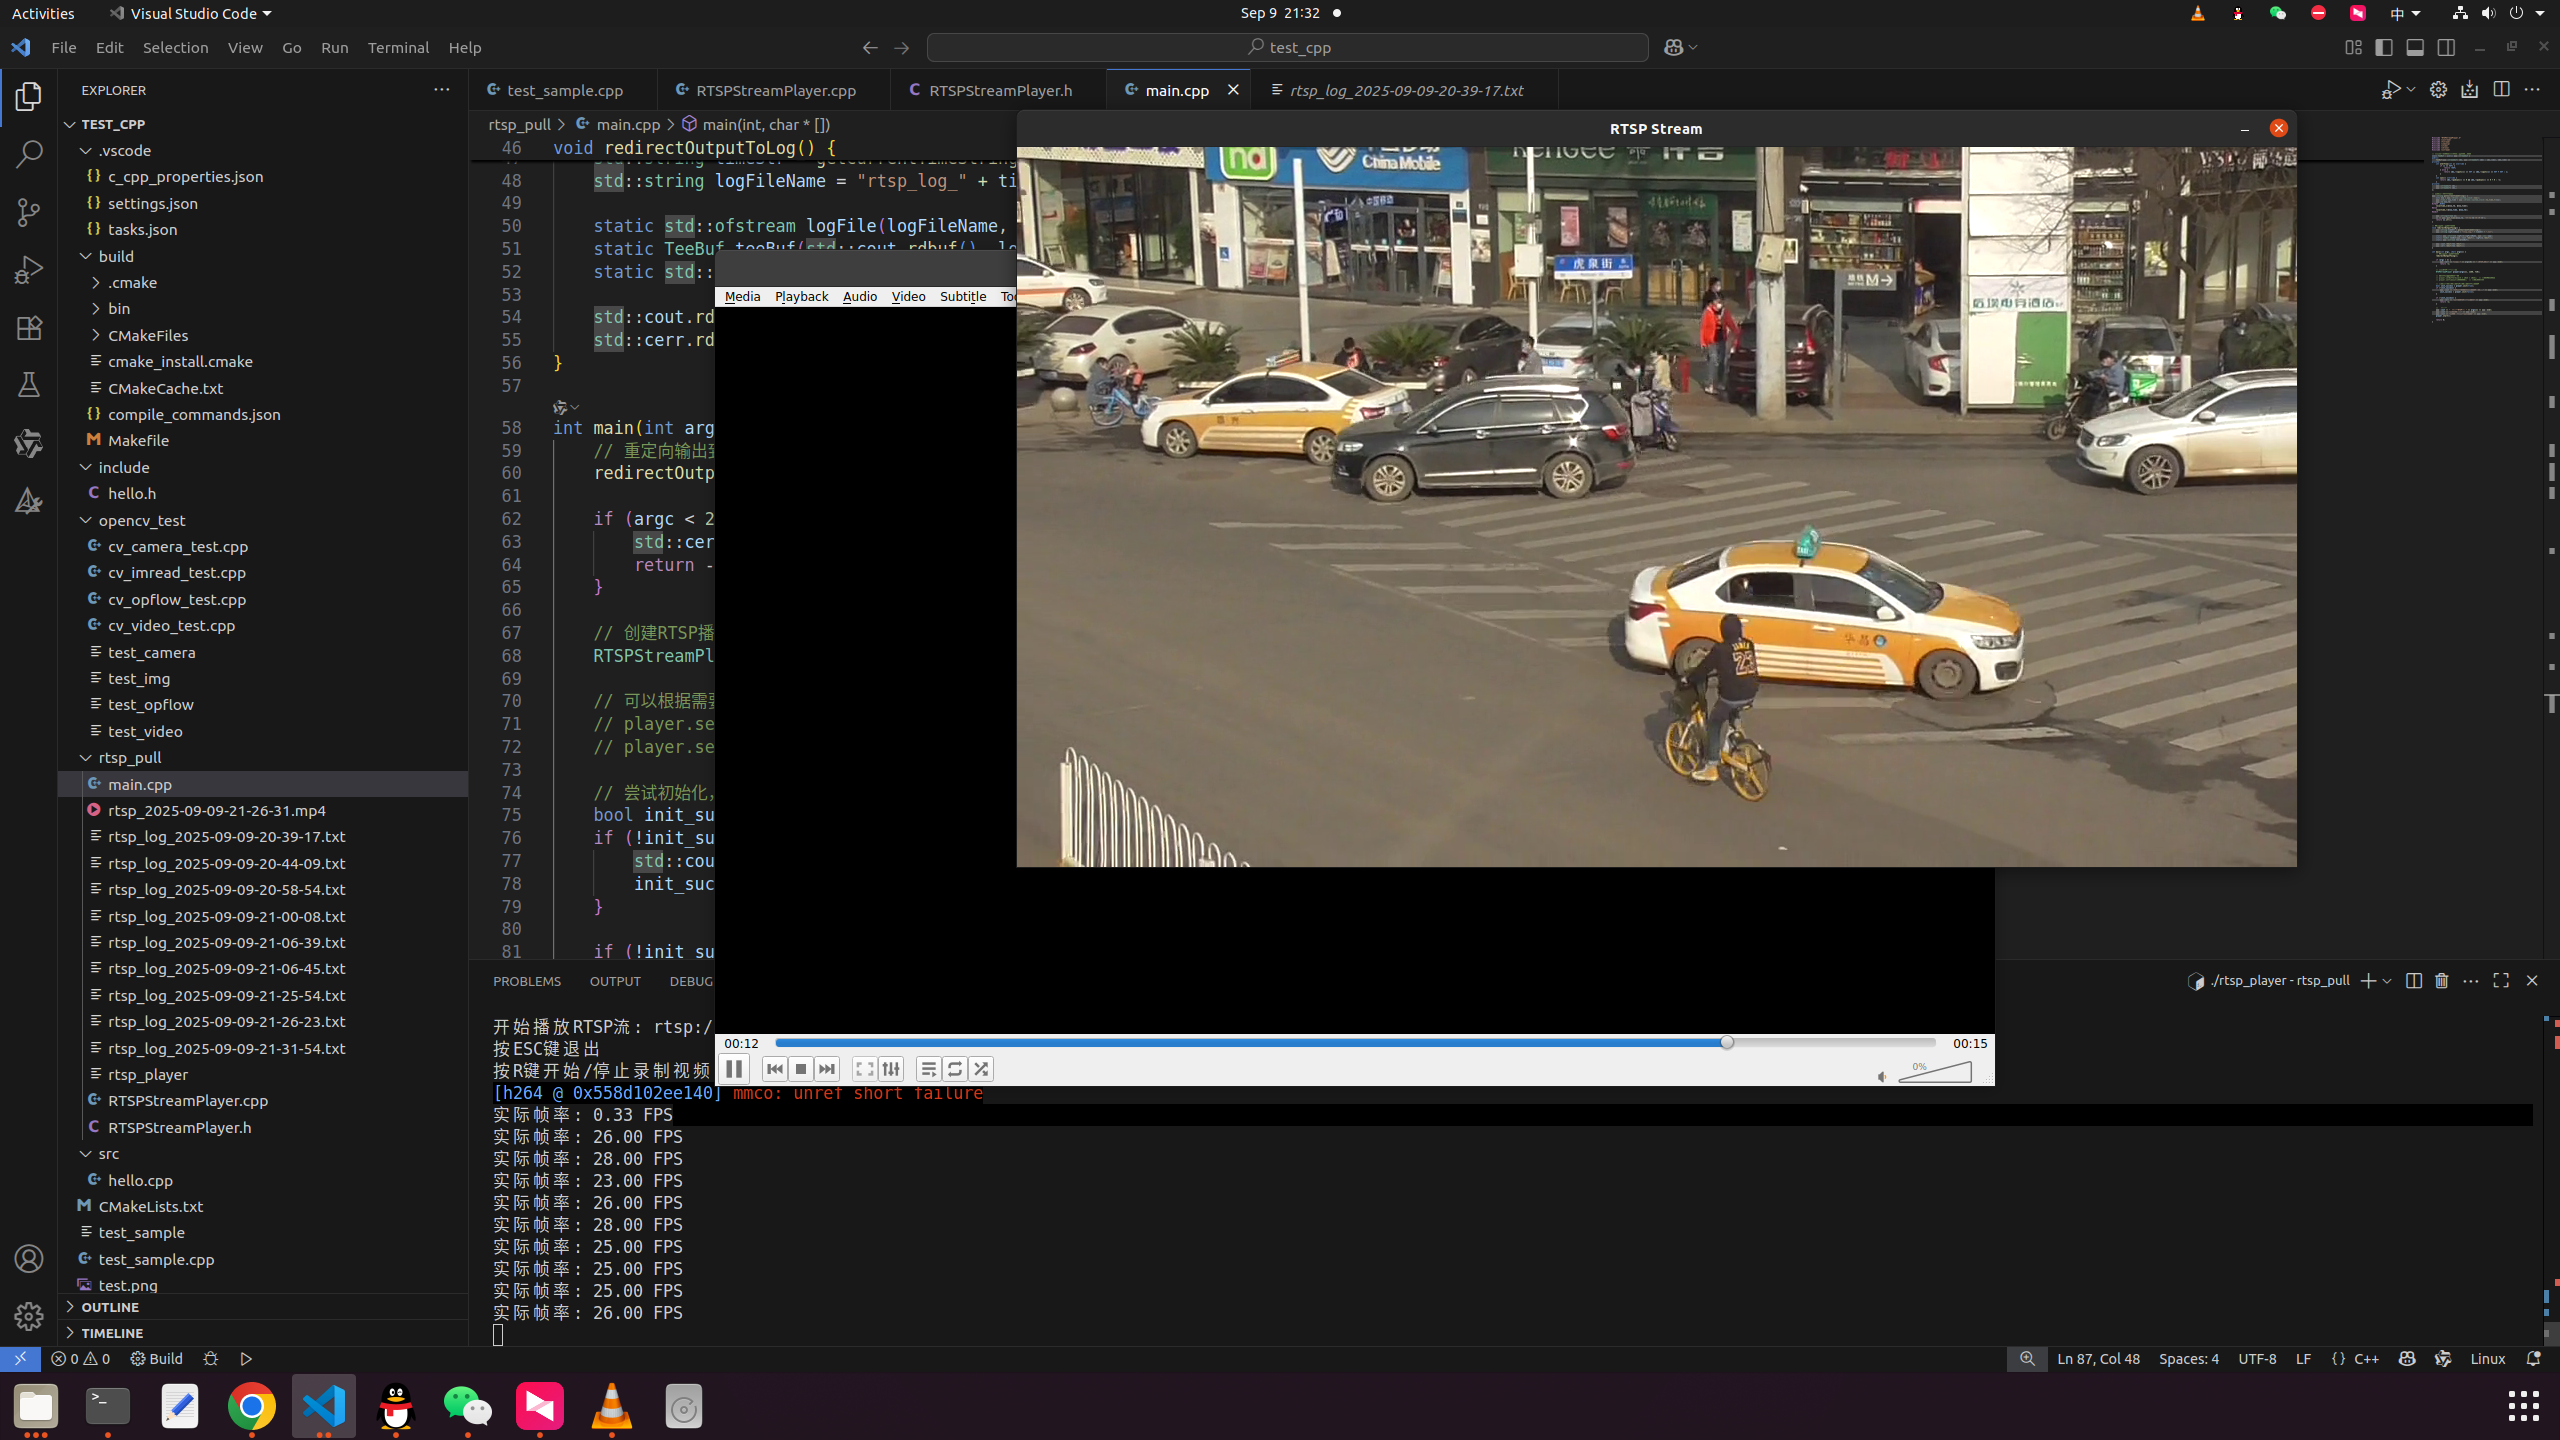Switch to the PROBLEMS panel tab

(x=527, y=981)
